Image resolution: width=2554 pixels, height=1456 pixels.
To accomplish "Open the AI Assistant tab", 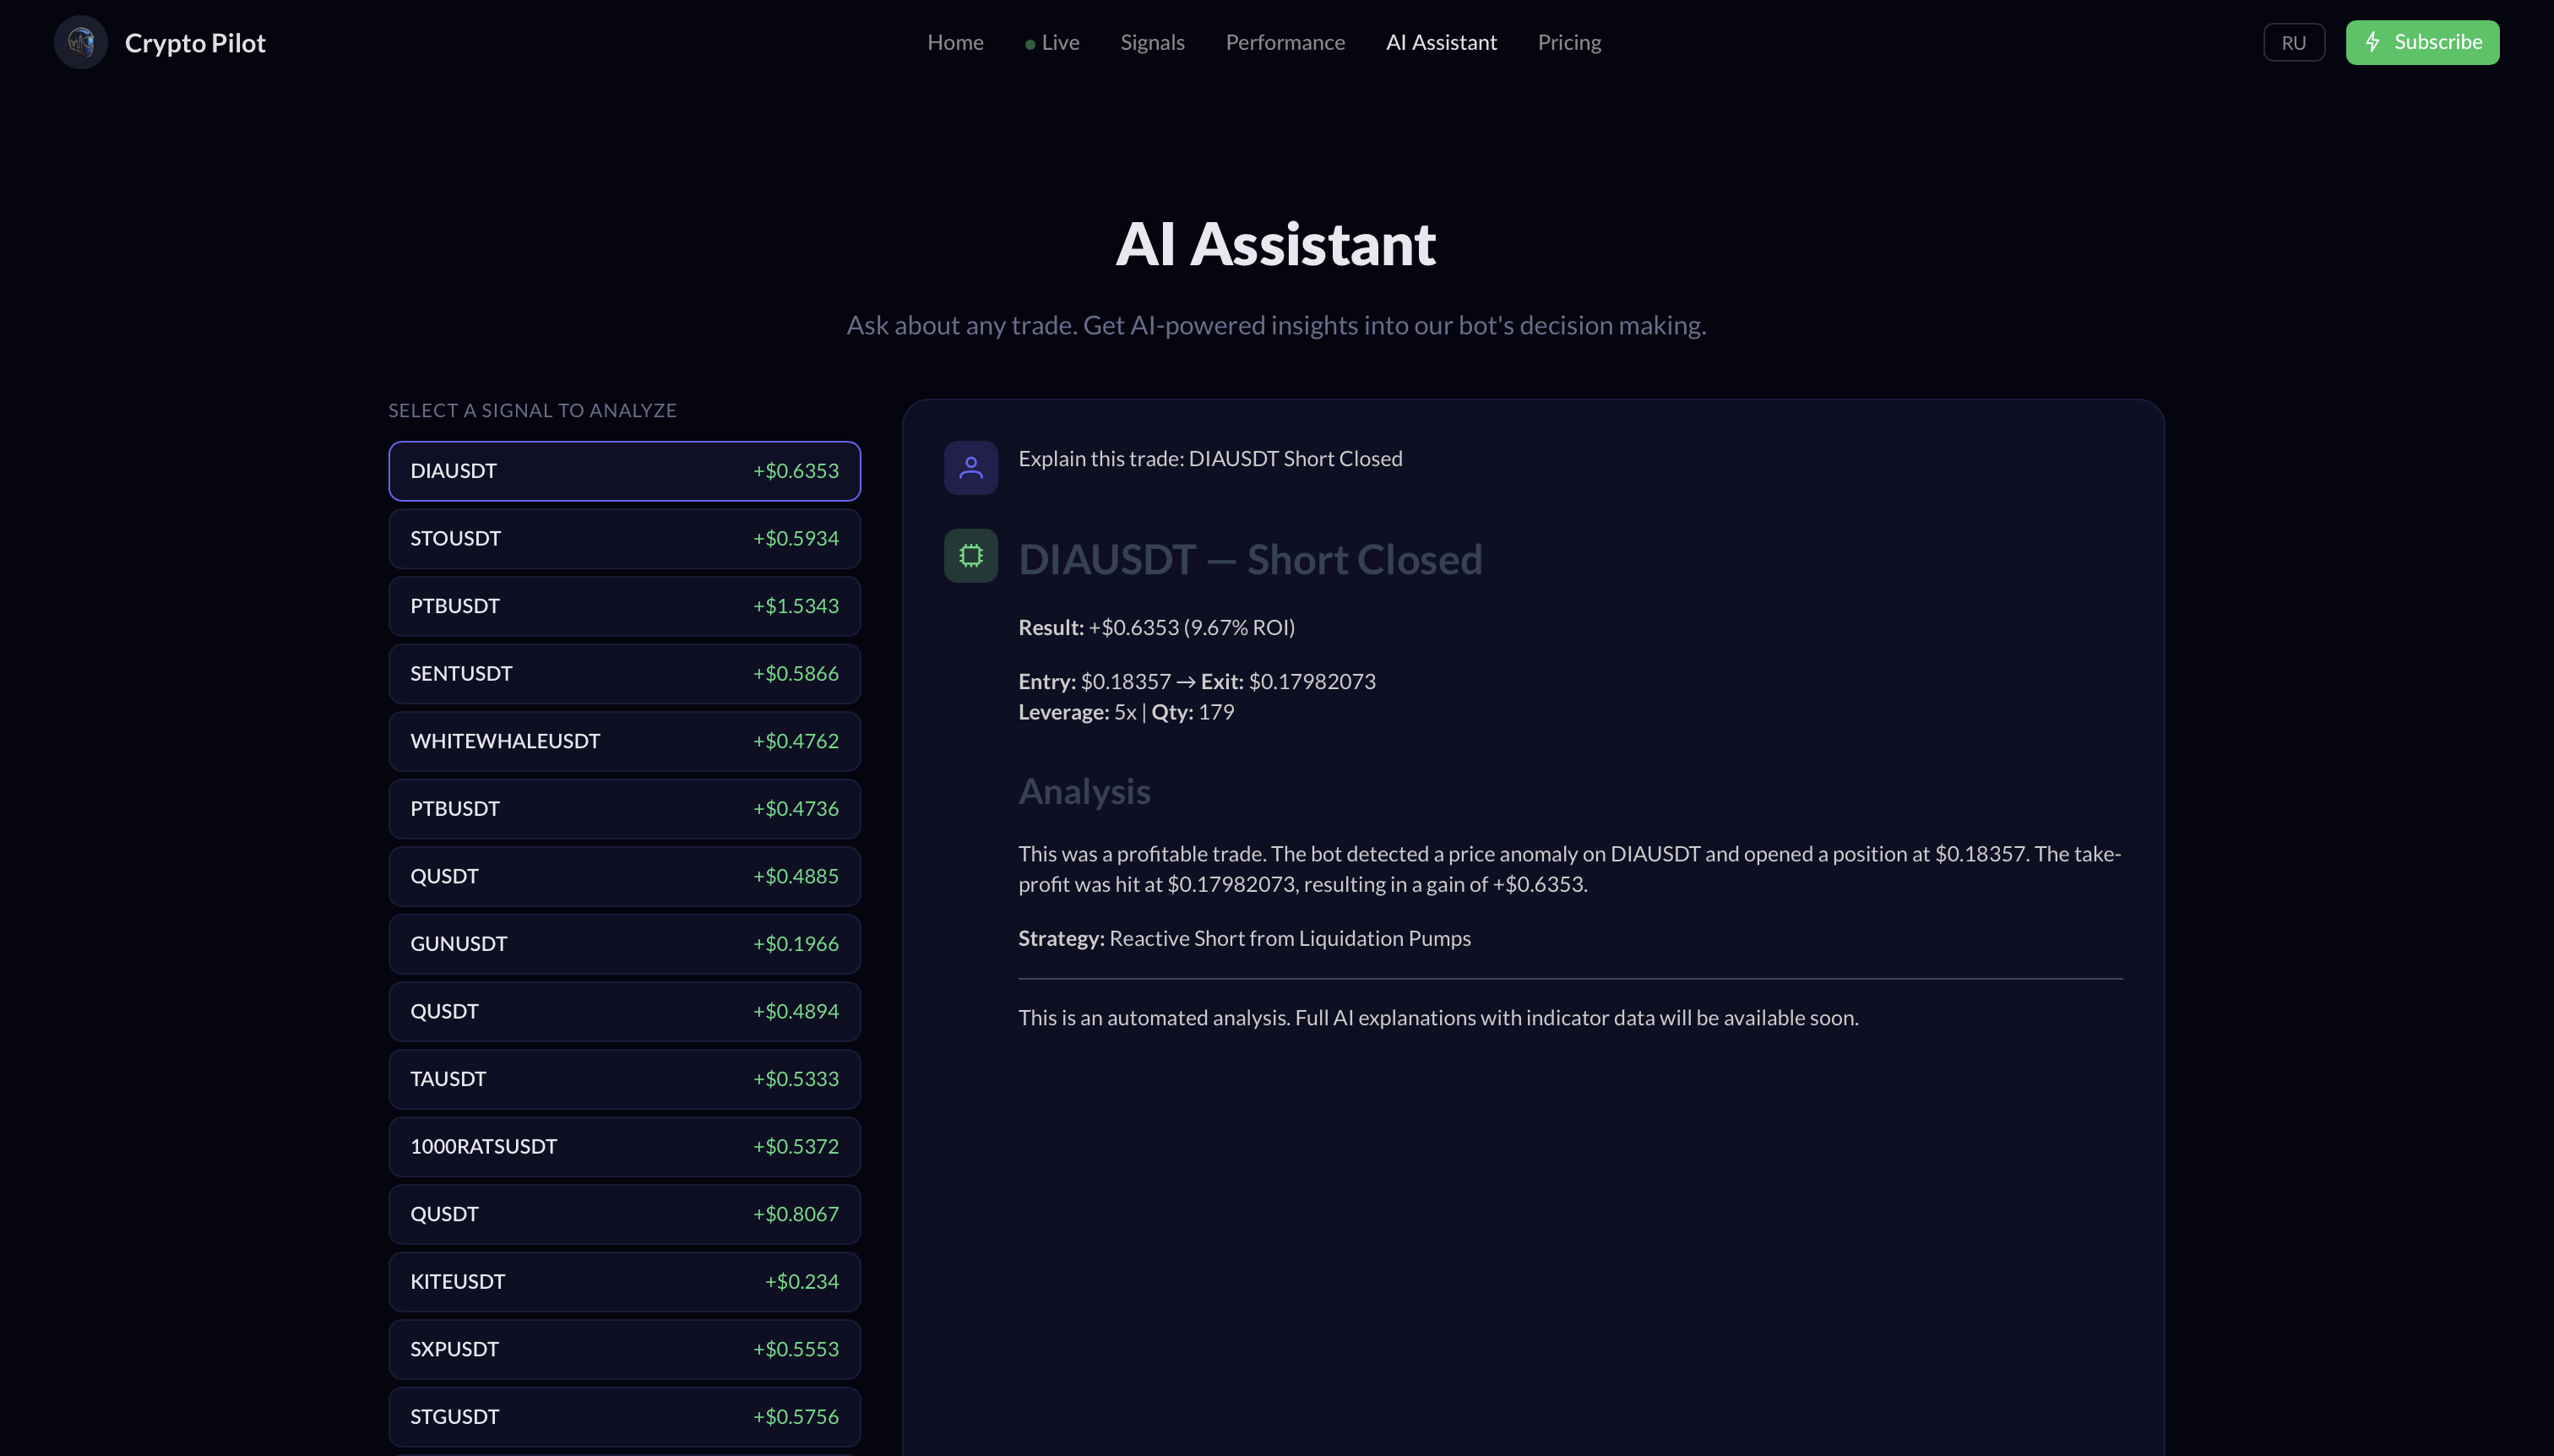I will (x=1441, y=42).
